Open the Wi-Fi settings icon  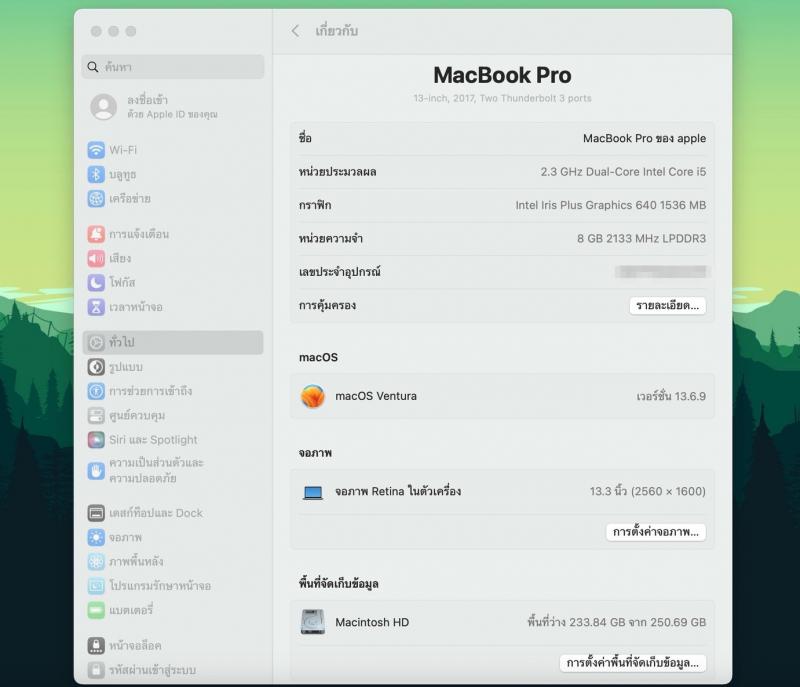[x=96, y=150]
